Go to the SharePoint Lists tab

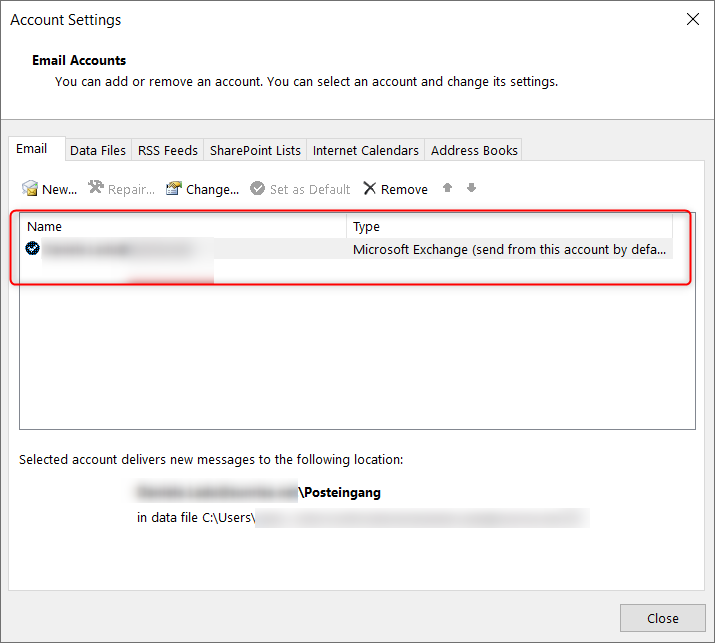click(255, 150)
